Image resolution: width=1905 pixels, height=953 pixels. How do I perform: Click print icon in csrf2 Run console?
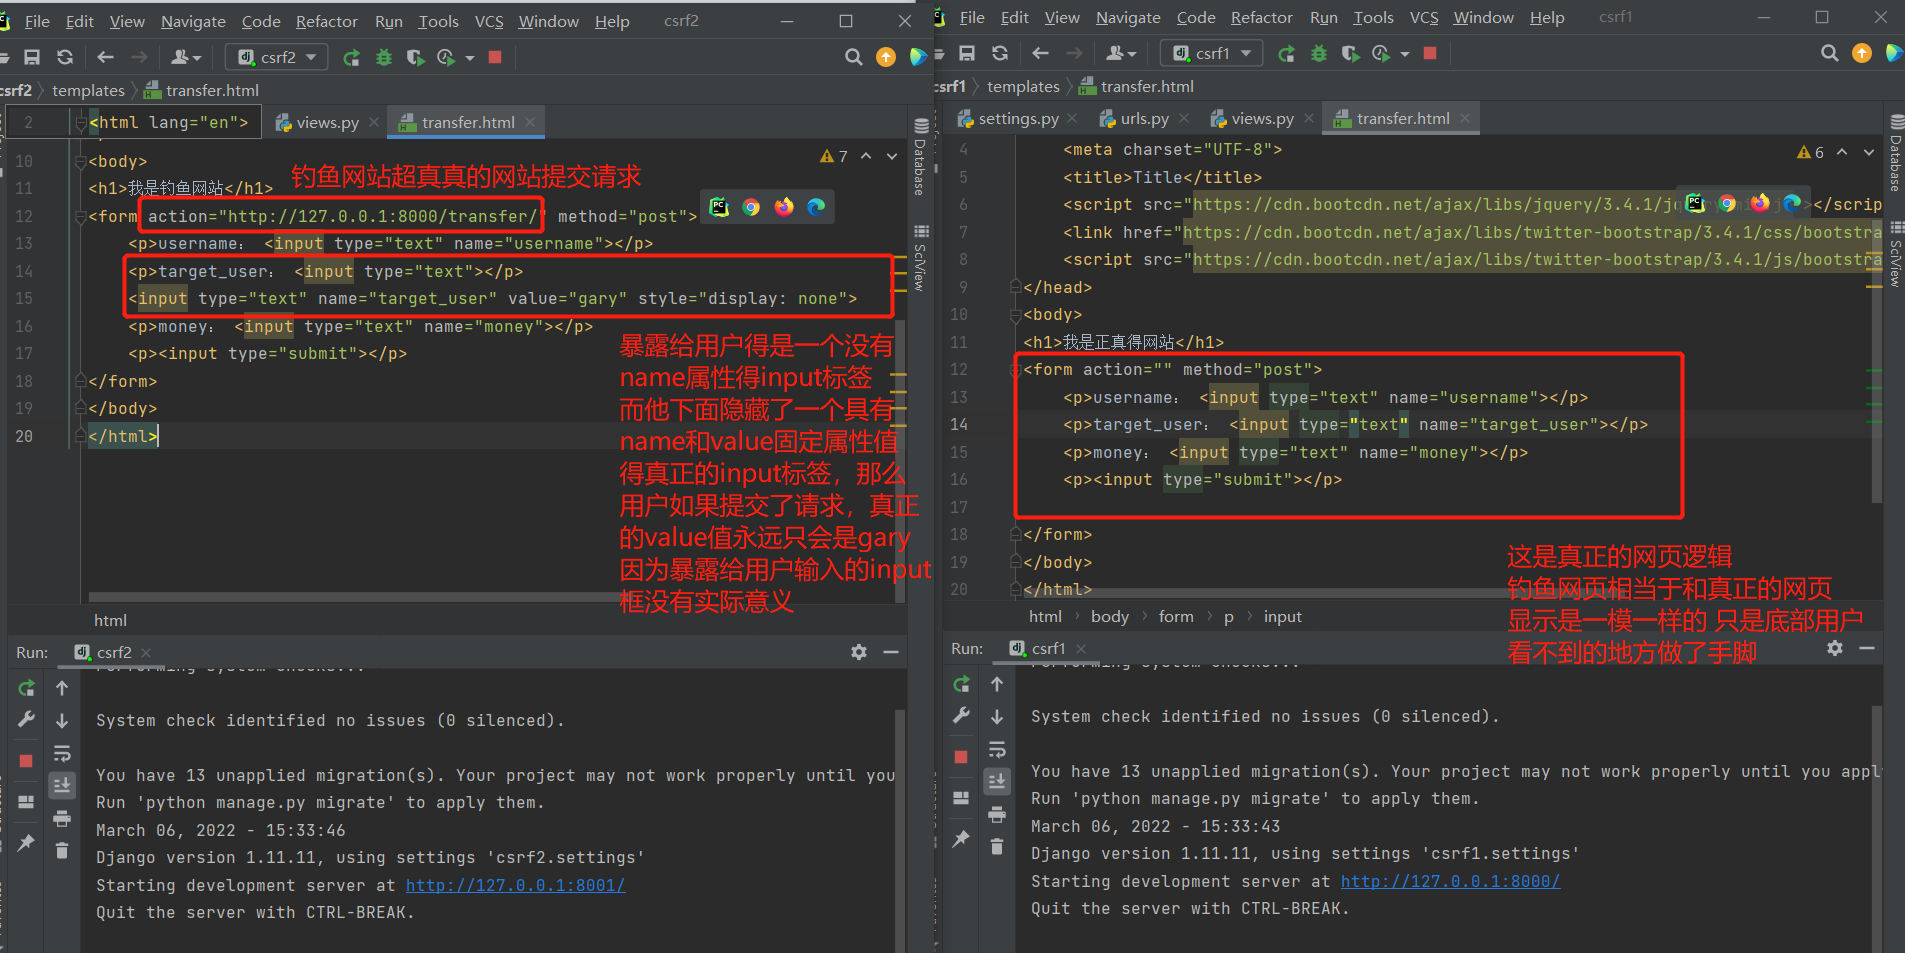pos(62,819)
